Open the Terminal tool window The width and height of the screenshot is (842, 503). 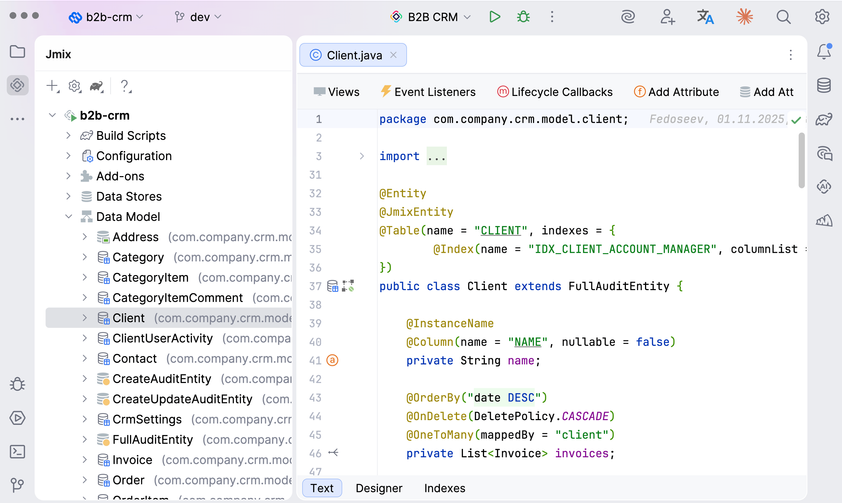pyautogui.click(x=17, y=452)
